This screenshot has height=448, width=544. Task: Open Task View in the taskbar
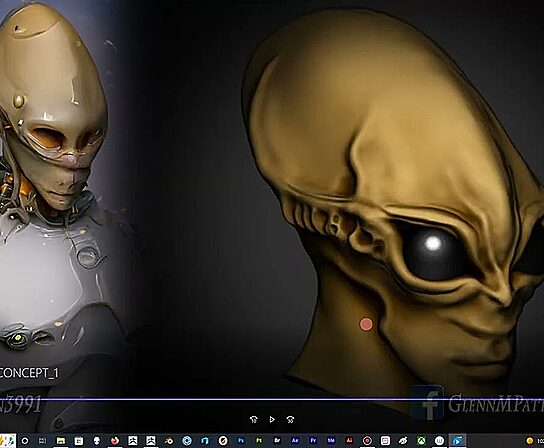click(42, 441)
